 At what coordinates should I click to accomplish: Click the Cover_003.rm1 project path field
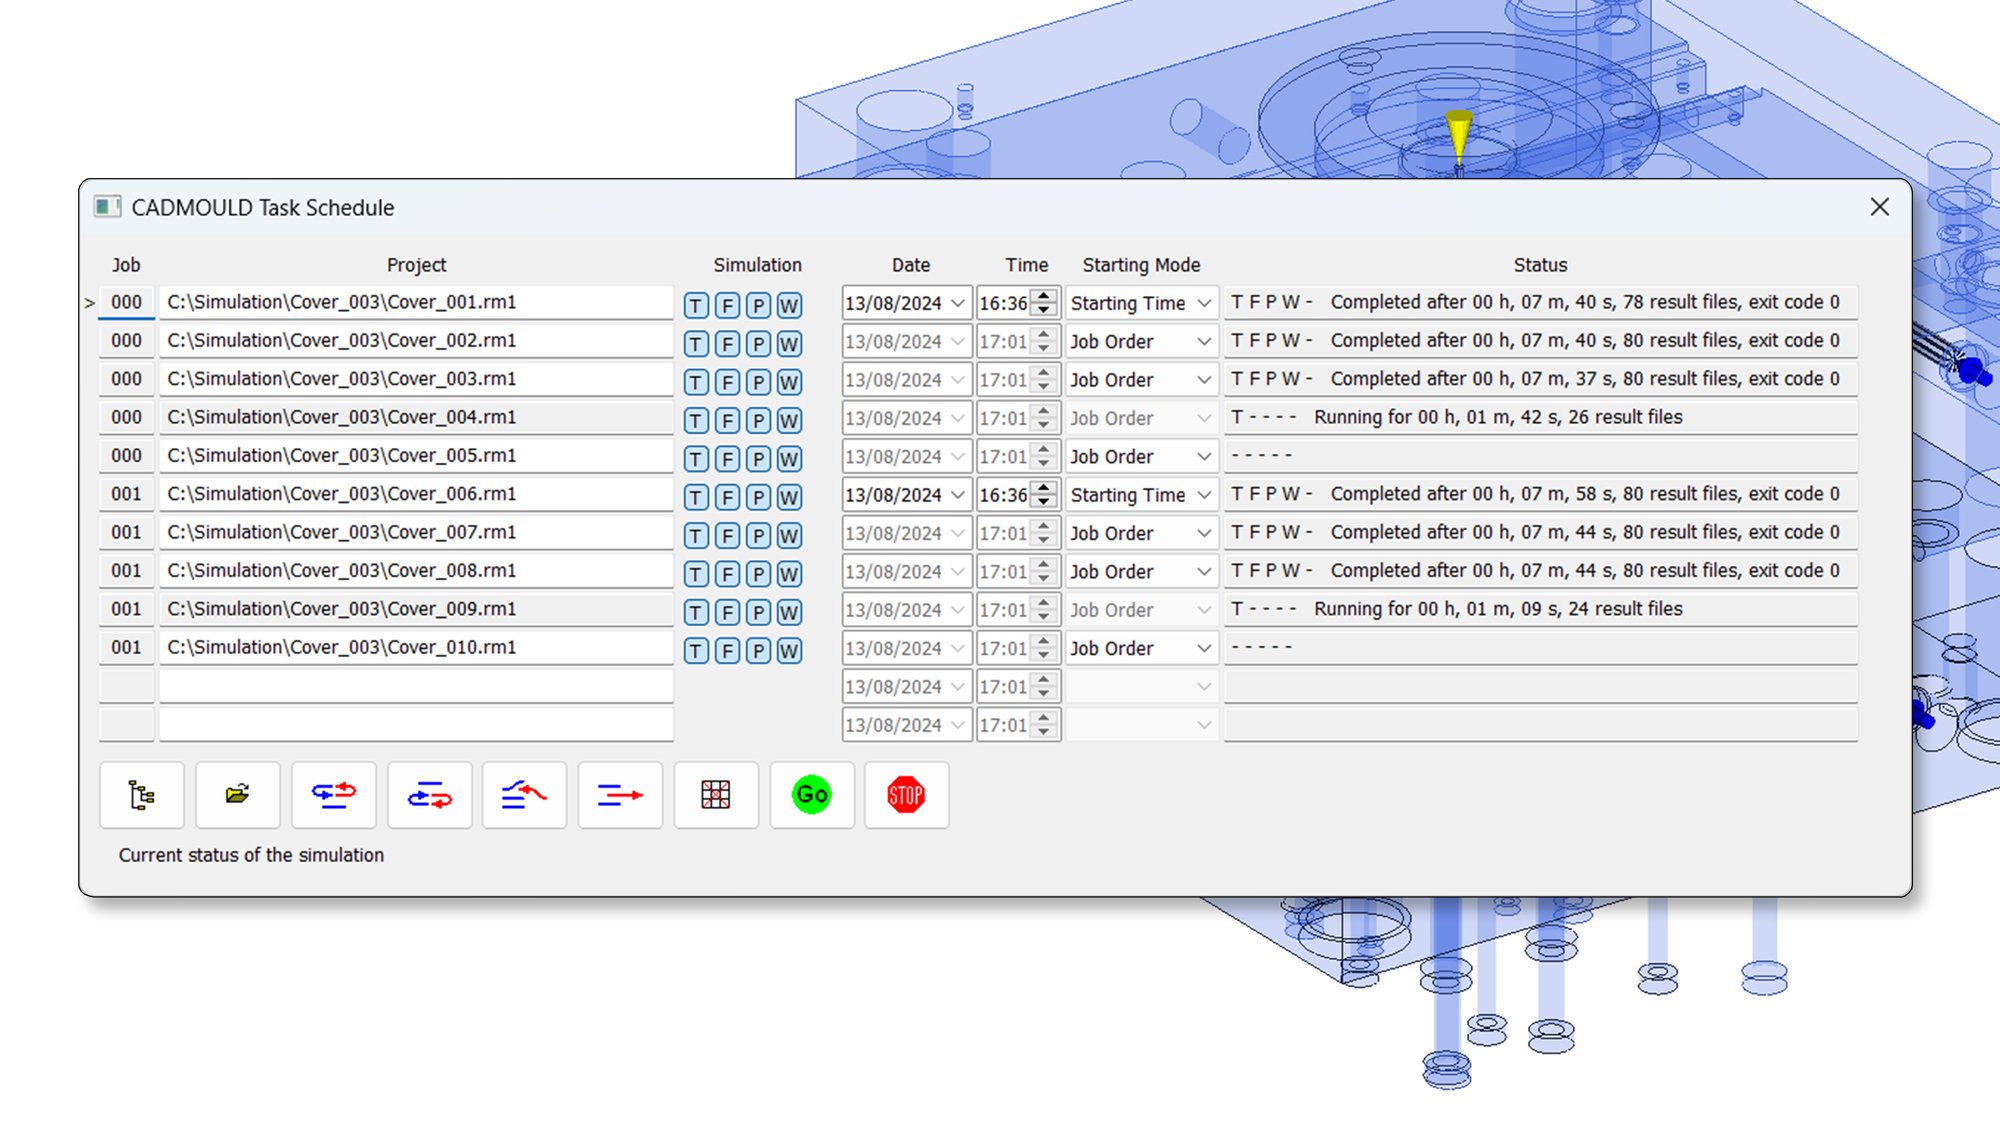point(415,379)
